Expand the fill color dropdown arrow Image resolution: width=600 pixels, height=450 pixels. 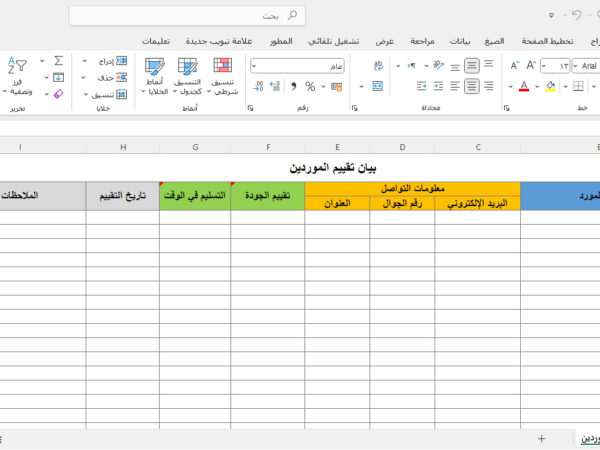tap(537, 87)
